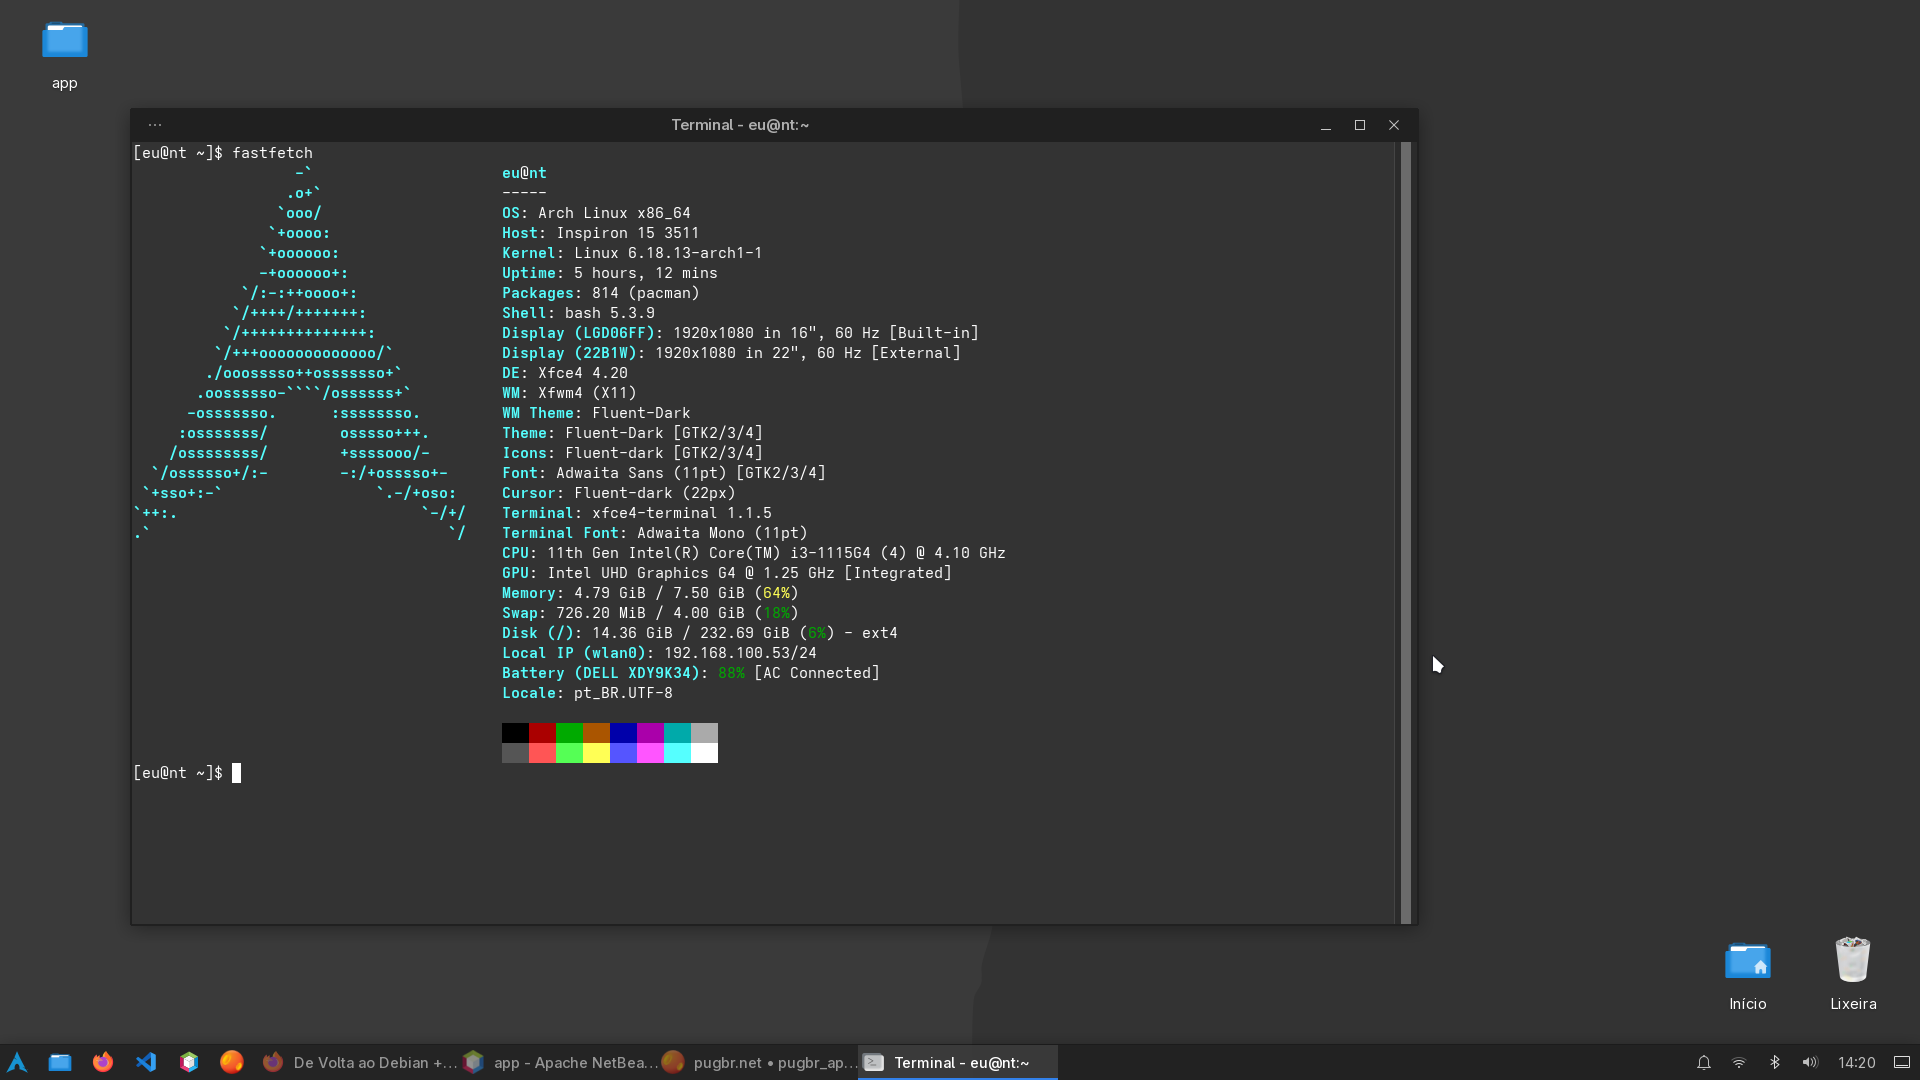Click the show desktop button
The height and width of the screenshot is (1080, 1920).
tap(1902, 1062)
